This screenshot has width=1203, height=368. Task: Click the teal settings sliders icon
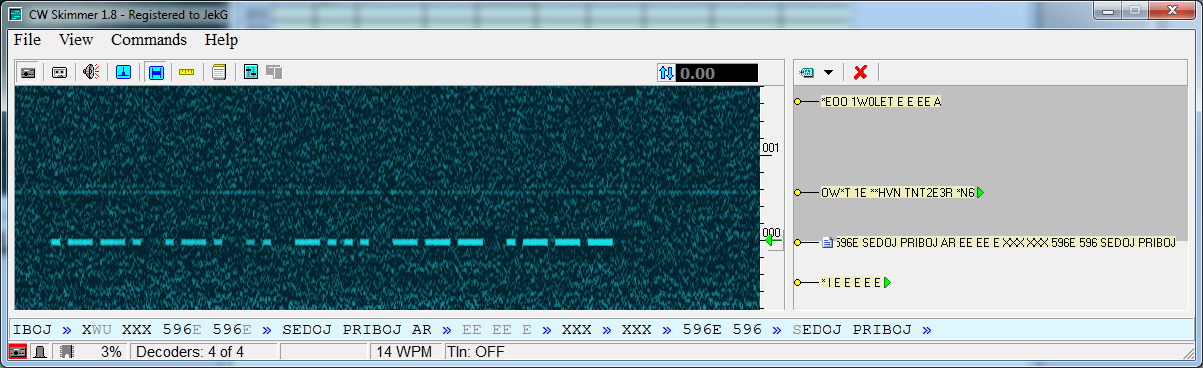(x=251, y=72)
